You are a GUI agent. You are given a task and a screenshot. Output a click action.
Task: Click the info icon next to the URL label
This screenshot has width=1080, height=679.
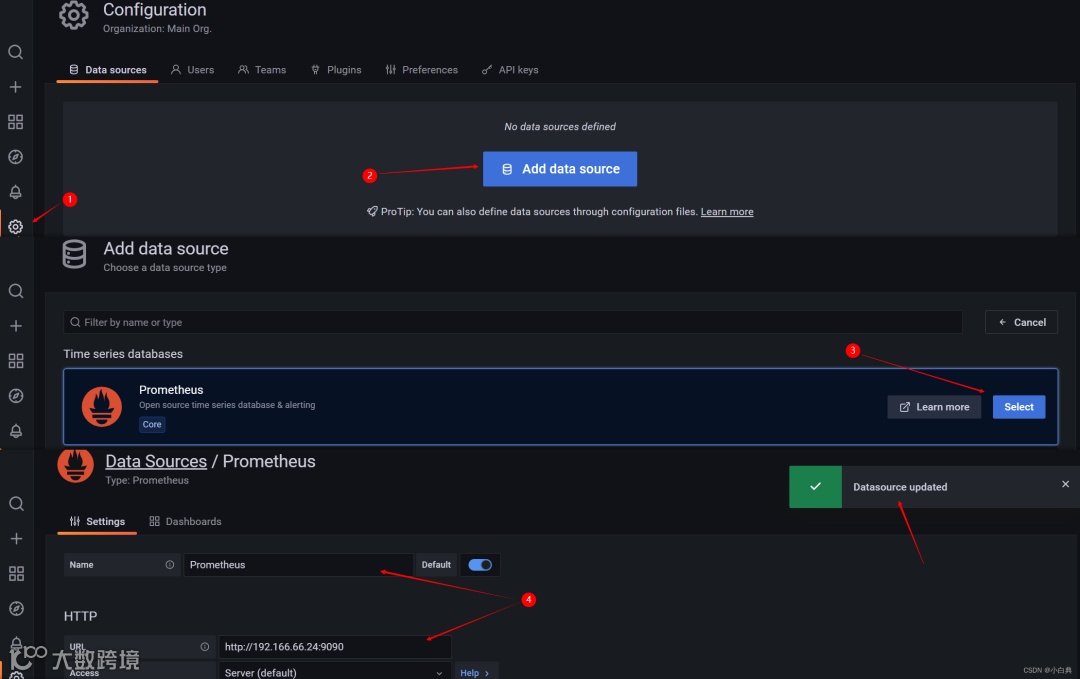[205, 647]
